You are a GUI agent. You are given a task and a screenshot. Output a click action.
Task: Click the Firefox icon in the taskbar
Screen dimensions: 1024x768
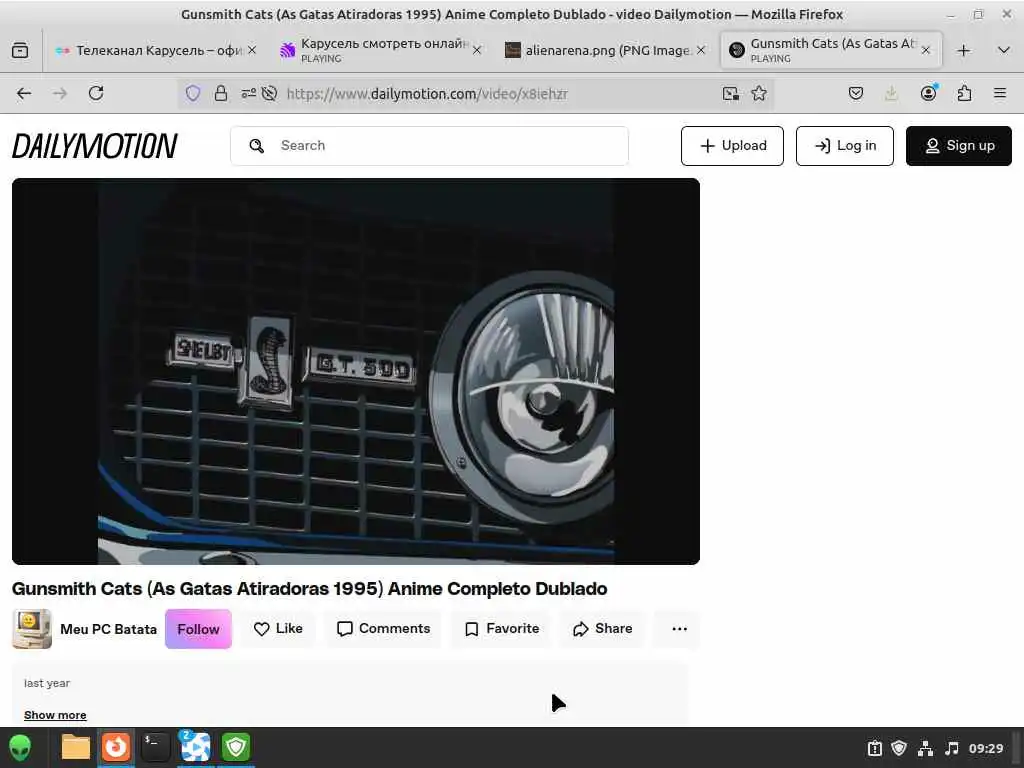pyautogui.click(x=116, y=746)
